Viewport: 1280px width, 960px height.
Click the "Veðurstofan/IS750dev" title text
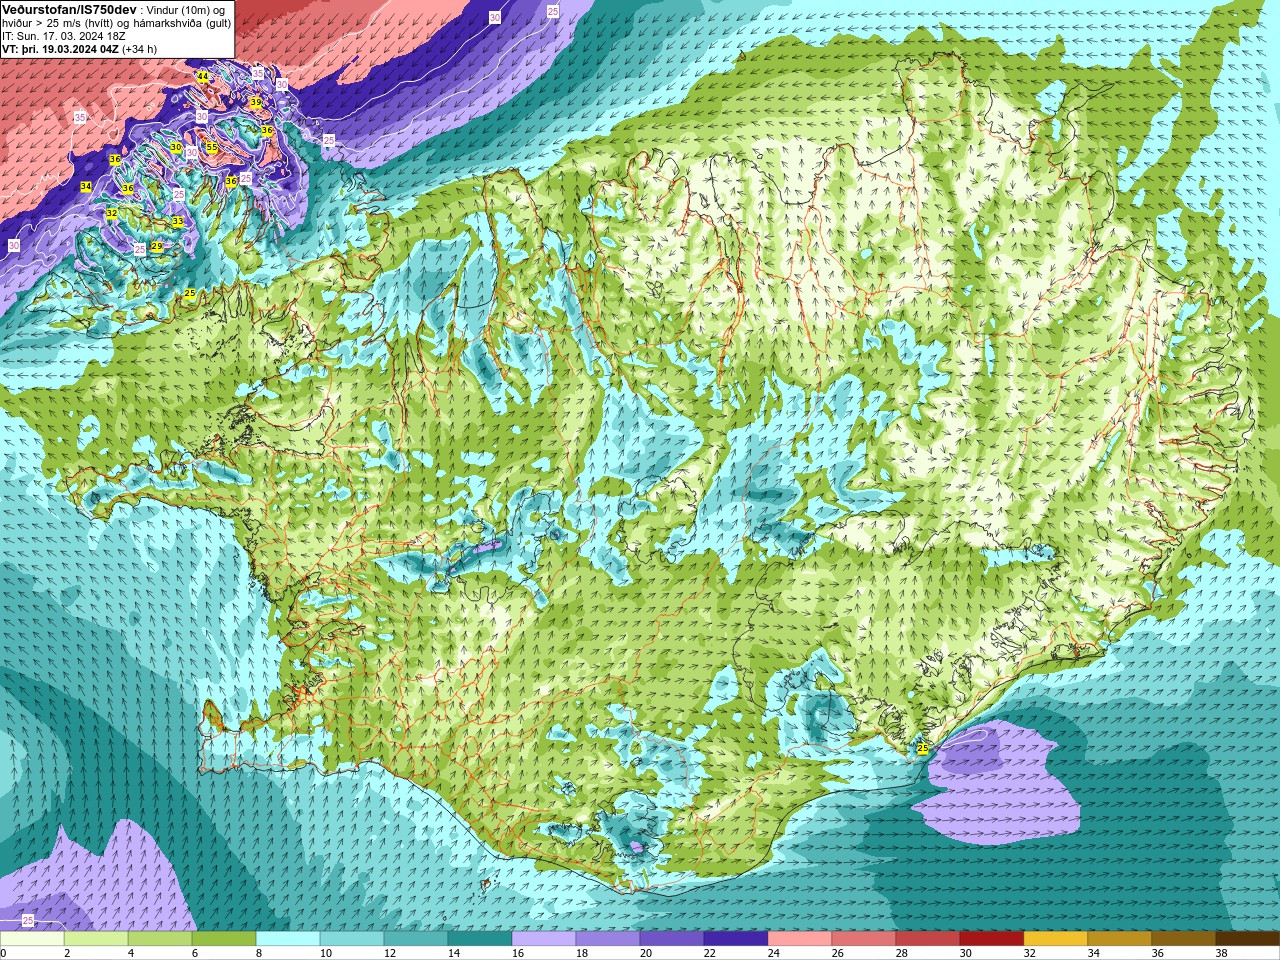coord(69,9)
